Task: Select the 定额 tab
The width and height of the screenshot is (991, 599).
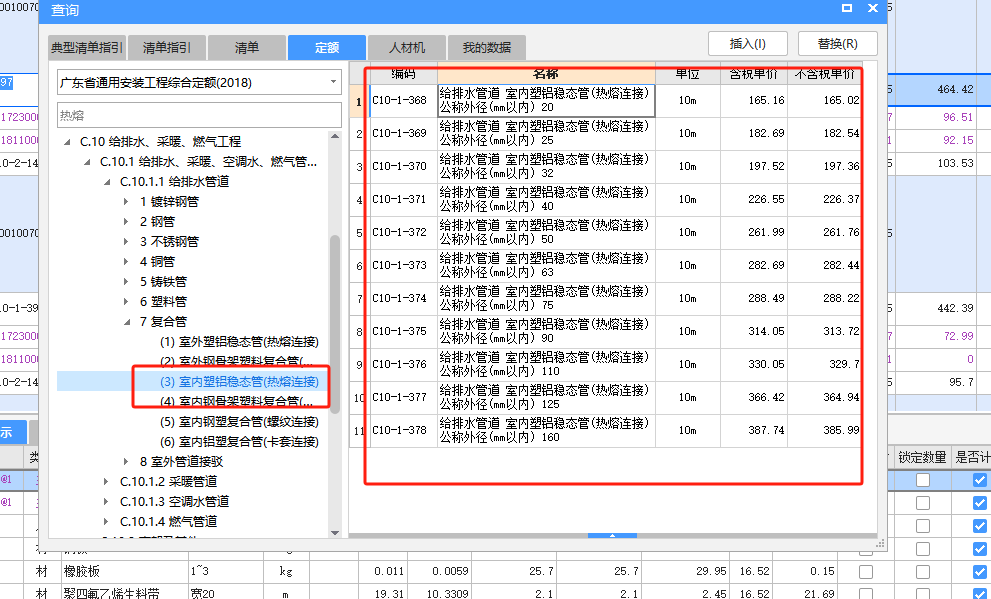Action: pyautogui.click(x=327, y=47)
